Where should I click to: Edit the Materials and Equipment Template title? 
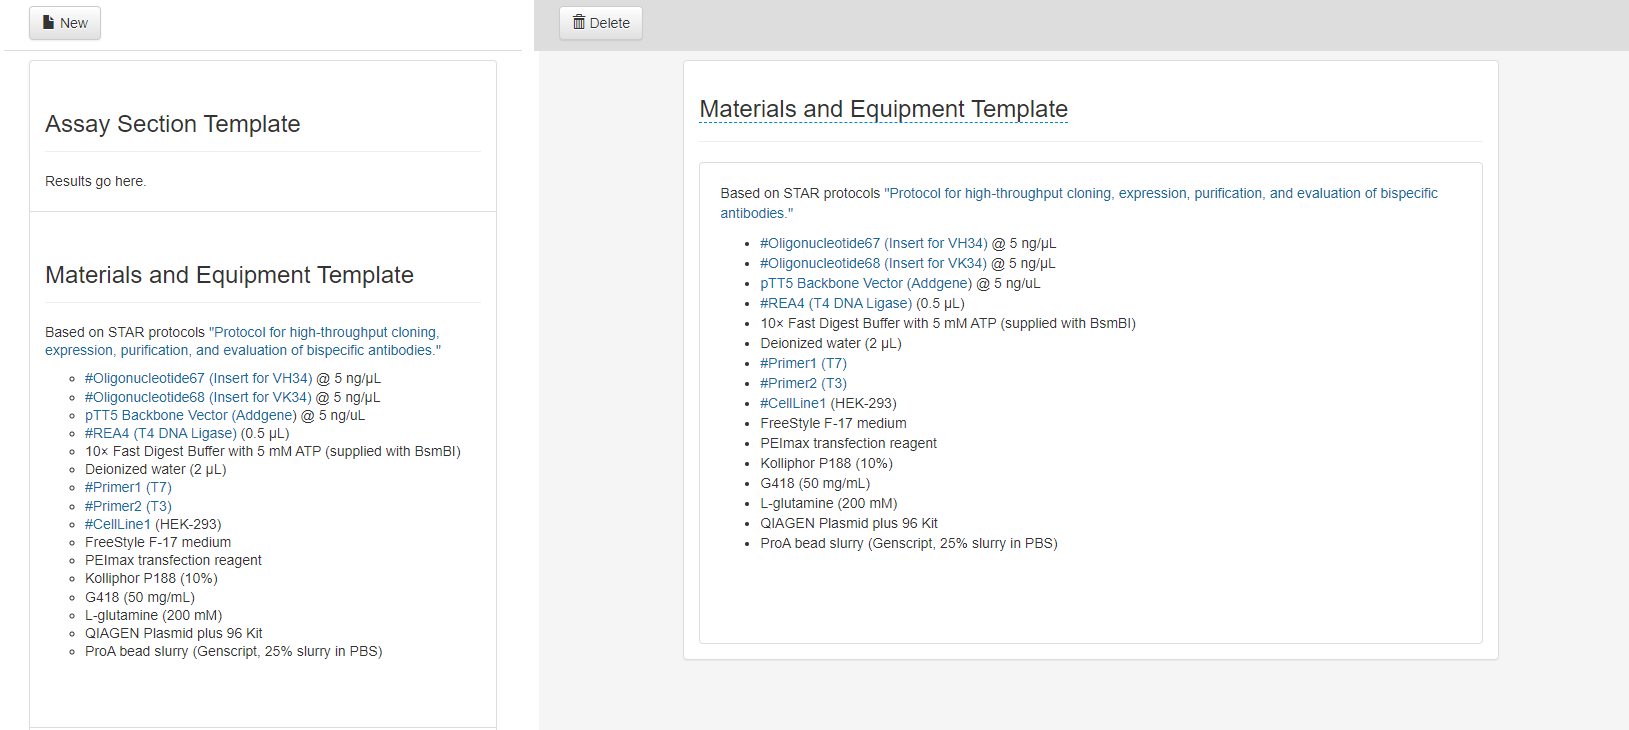883,109
